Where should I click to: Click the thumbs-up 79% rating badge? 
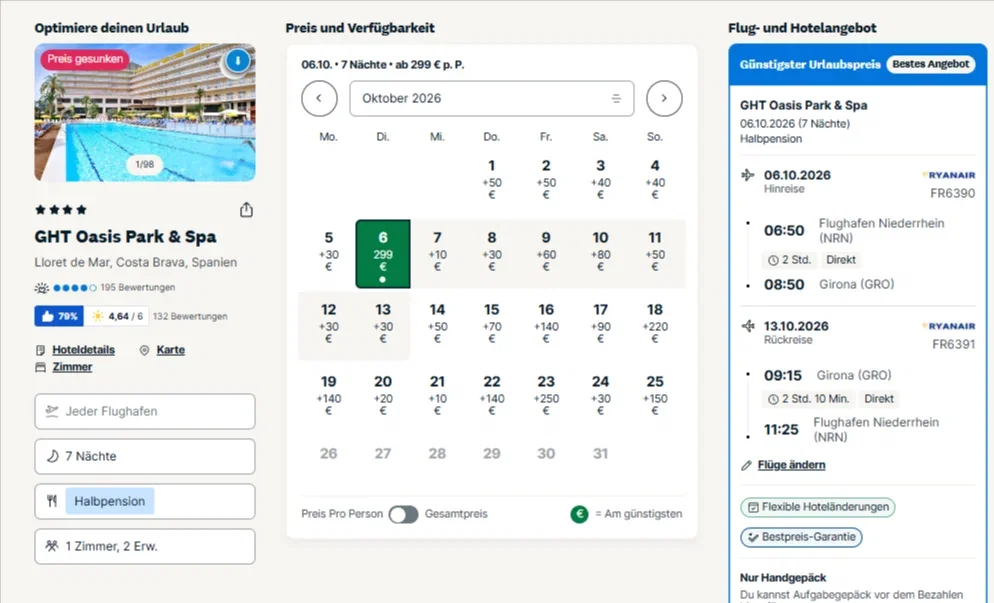coord(59,316)
